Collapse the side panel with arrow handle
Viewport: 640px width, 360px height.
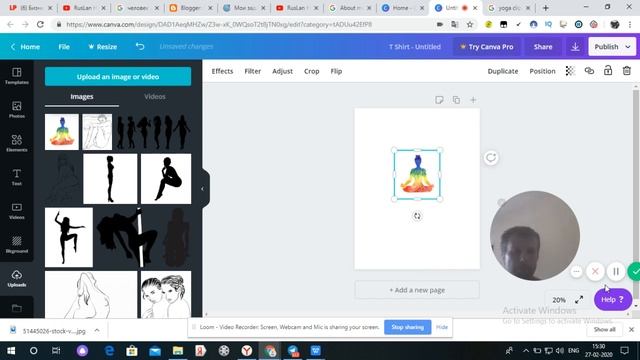[202, 189]
